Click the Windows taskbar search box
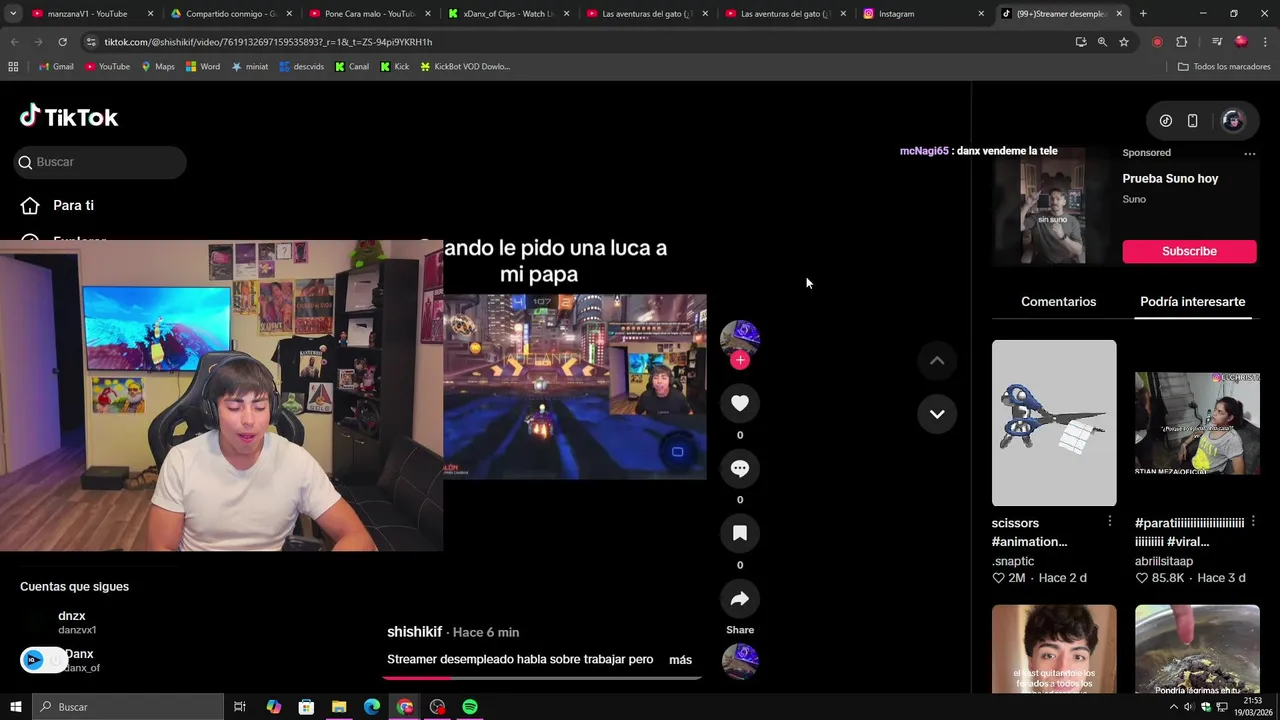Viewport: 1280px width, 720px height. click(x=128, y=707)
